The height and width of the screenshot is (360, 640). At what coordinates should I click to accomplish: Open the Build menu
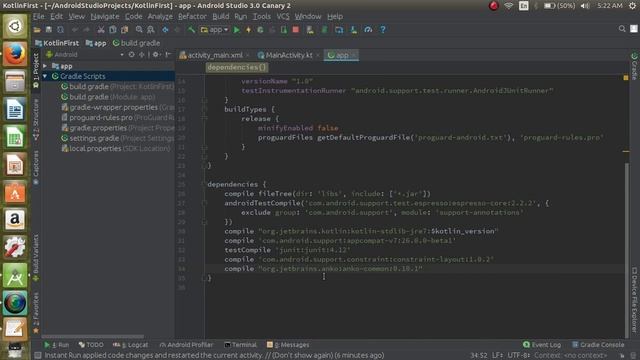(x=220, y=16)
